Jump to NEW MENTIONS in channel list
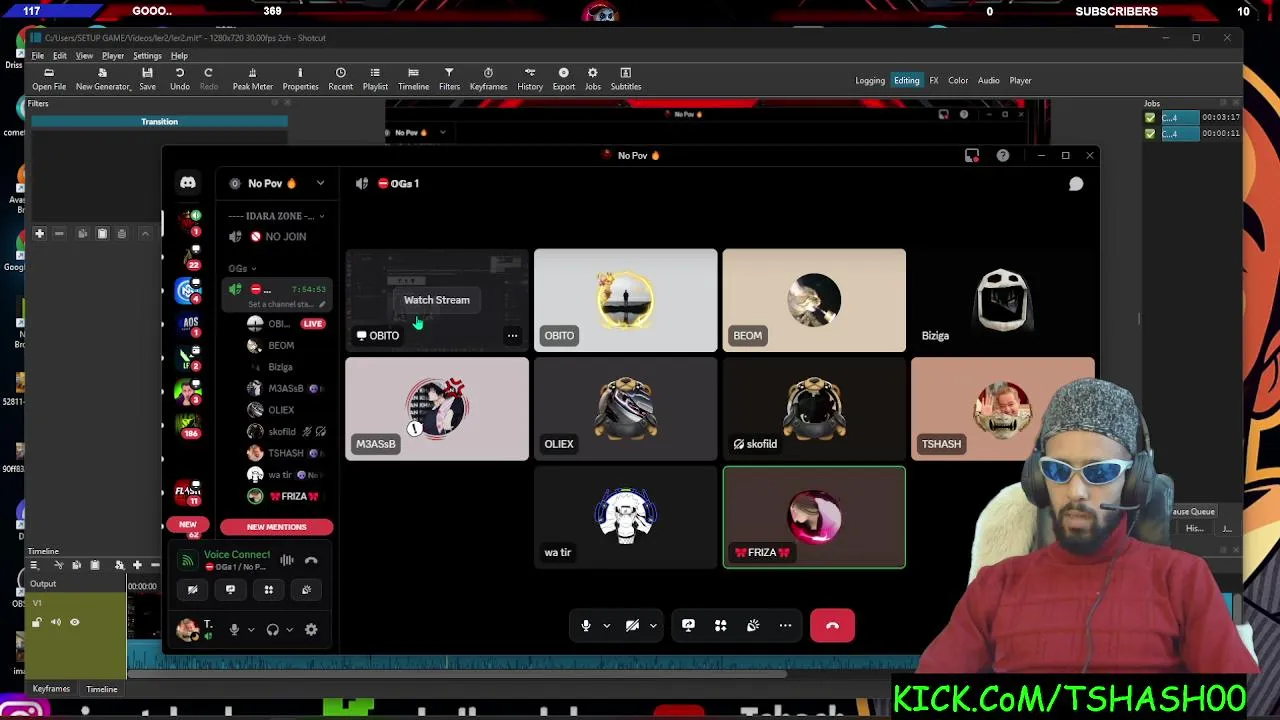The image size is (1280, 720). pyautogui.click(x=276, y=527)
